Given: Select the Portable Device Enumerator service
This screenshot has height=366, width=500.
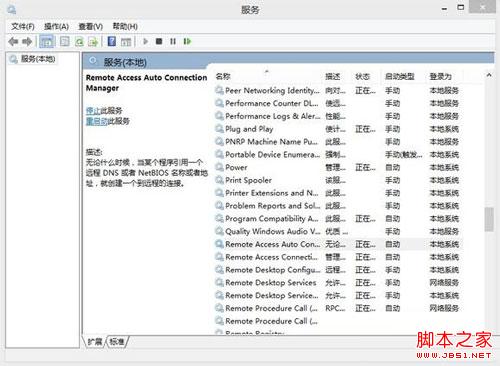Looking at the screenshot, I should tap(337, 155).
